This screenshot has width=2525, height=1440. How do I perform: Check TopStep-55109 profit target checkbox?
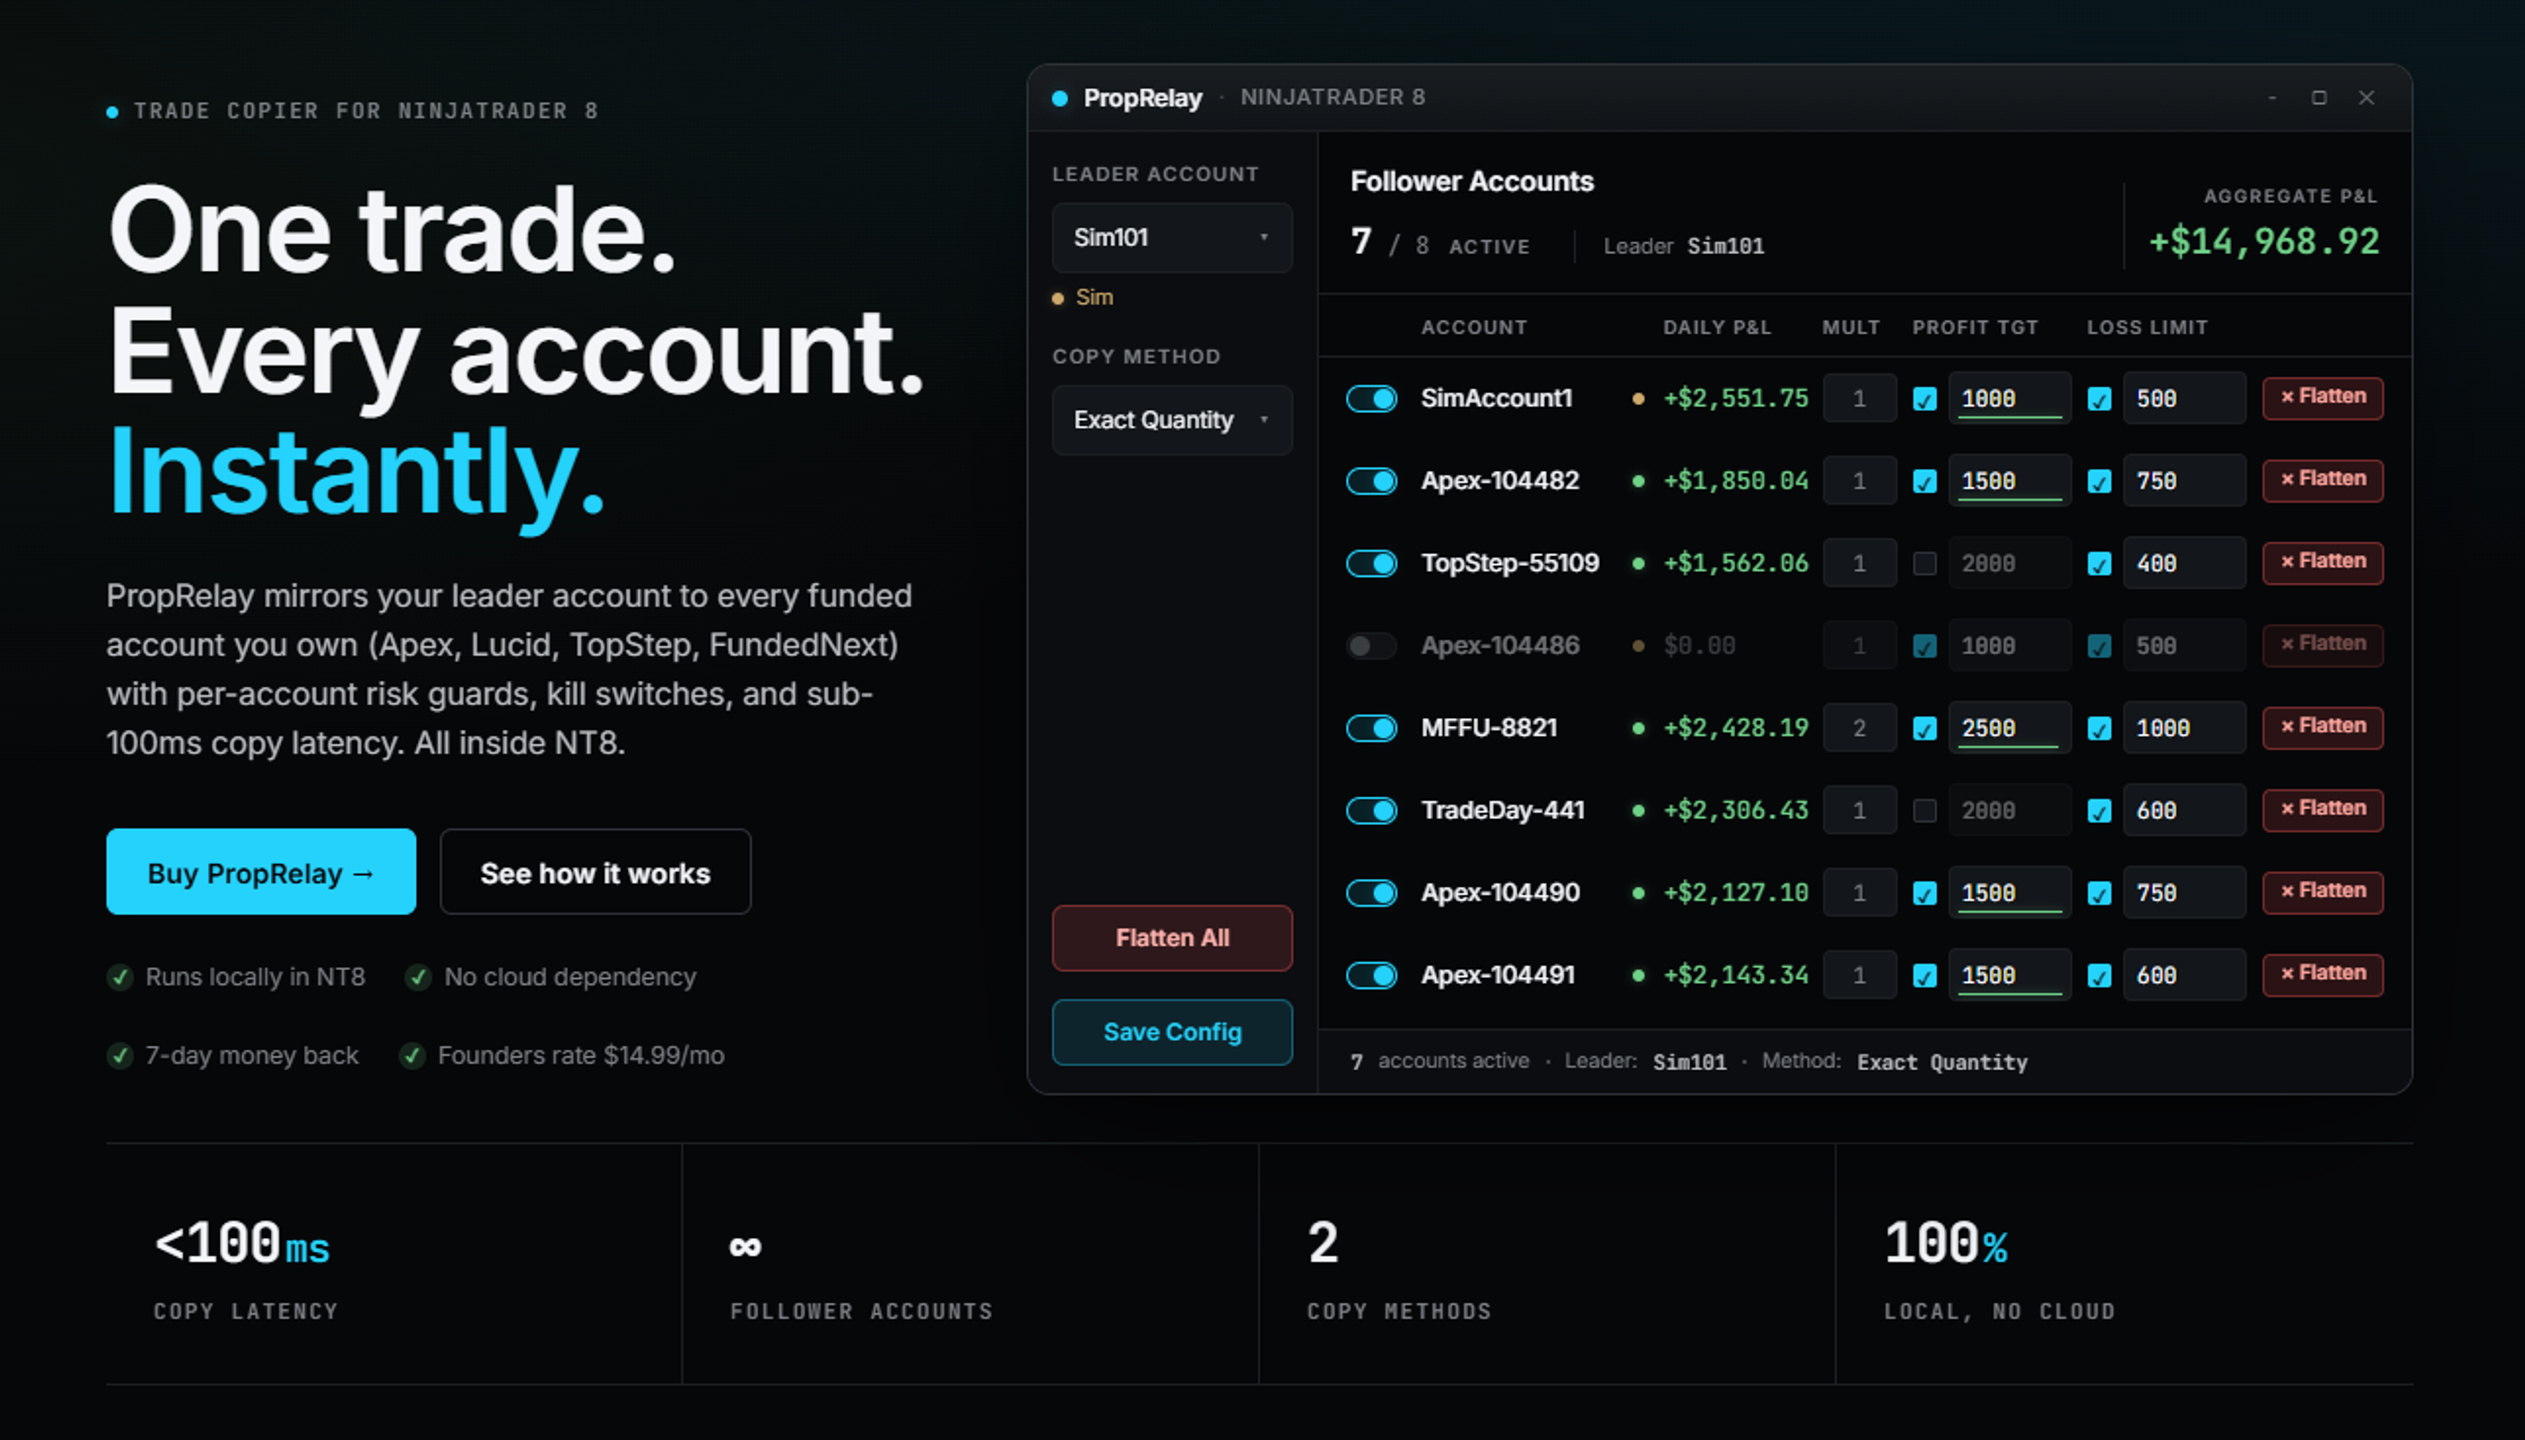point(1924,563)
